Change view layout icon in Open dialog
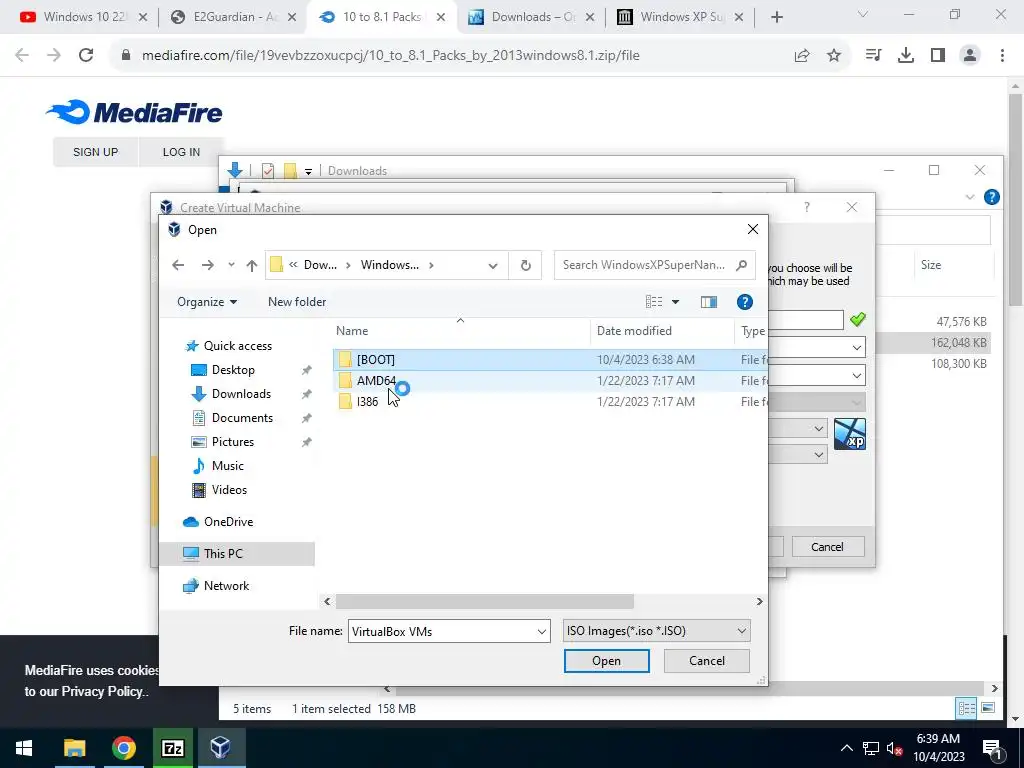The width and height of the screenshot is (1024, 768). tap(654, 302)
